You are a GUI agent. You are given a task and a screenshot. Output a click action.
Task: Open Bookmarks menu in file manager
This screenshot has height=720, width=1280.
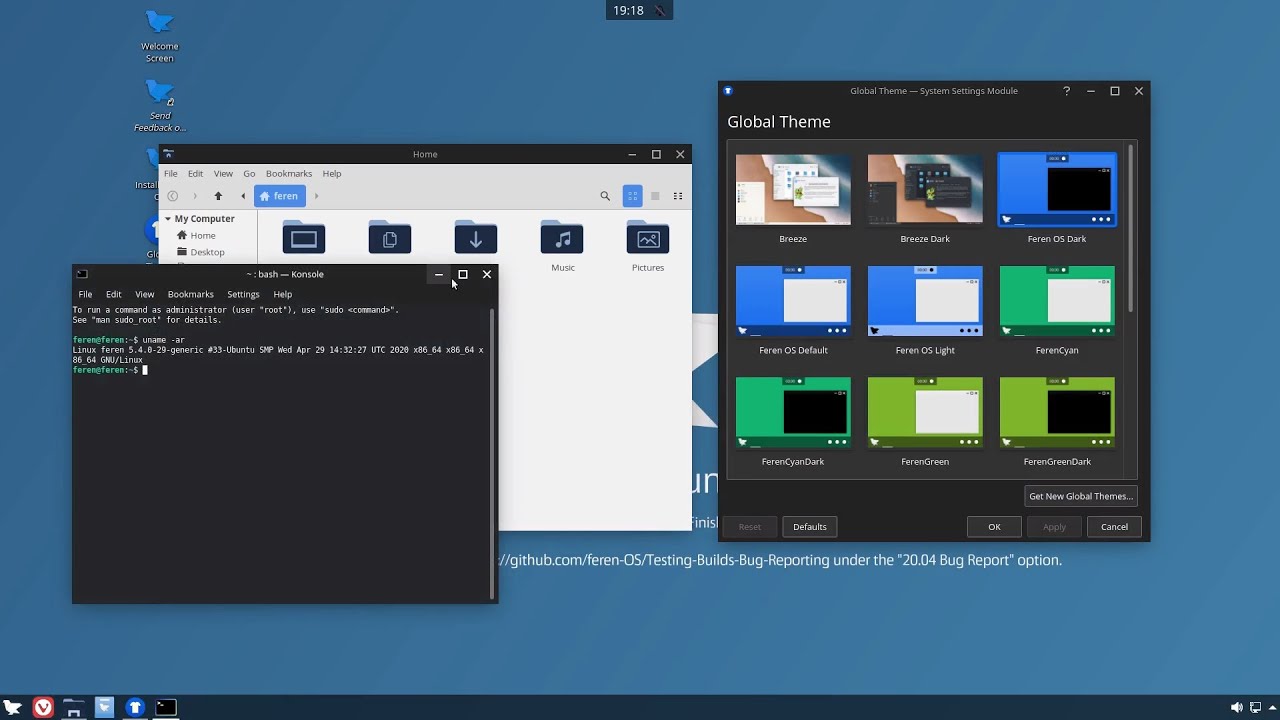pyautogui.click(x=289, y=174)
